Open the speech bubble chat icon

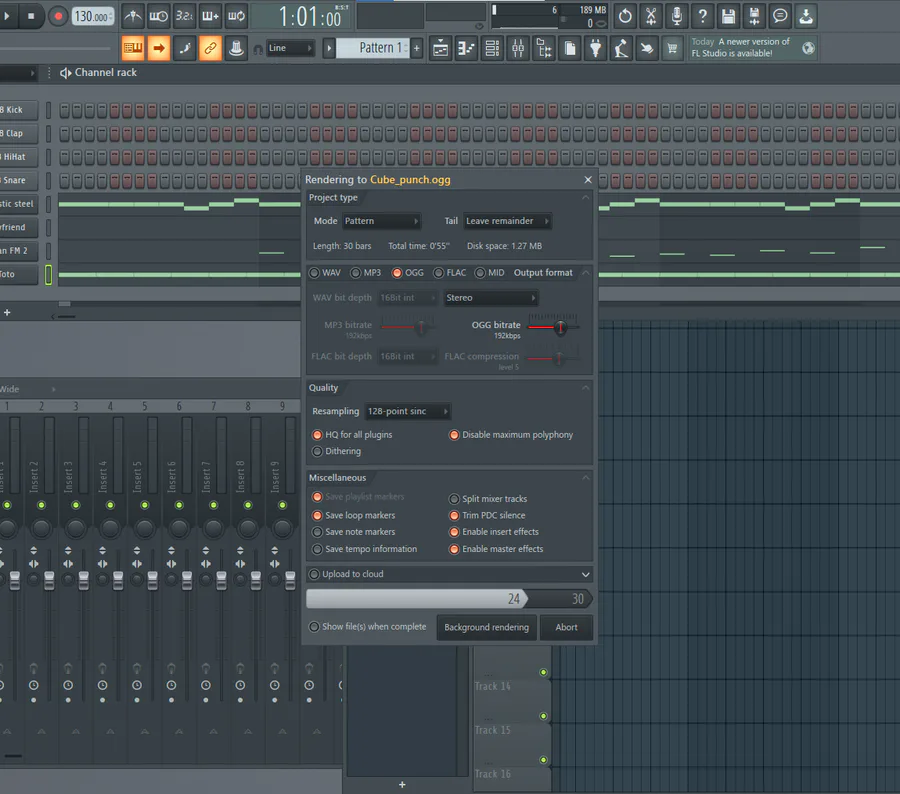point(780,16)
